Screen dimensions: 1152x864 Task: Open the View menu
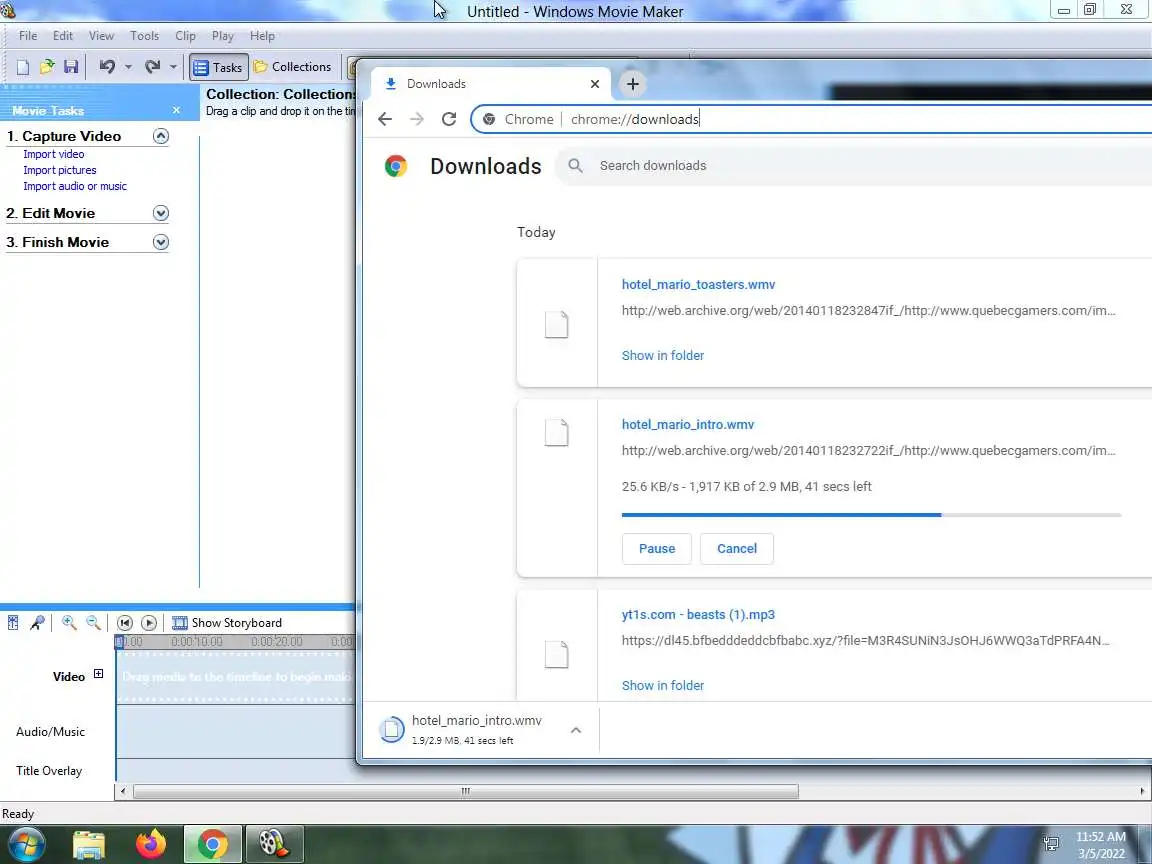[x=101, y=36]
